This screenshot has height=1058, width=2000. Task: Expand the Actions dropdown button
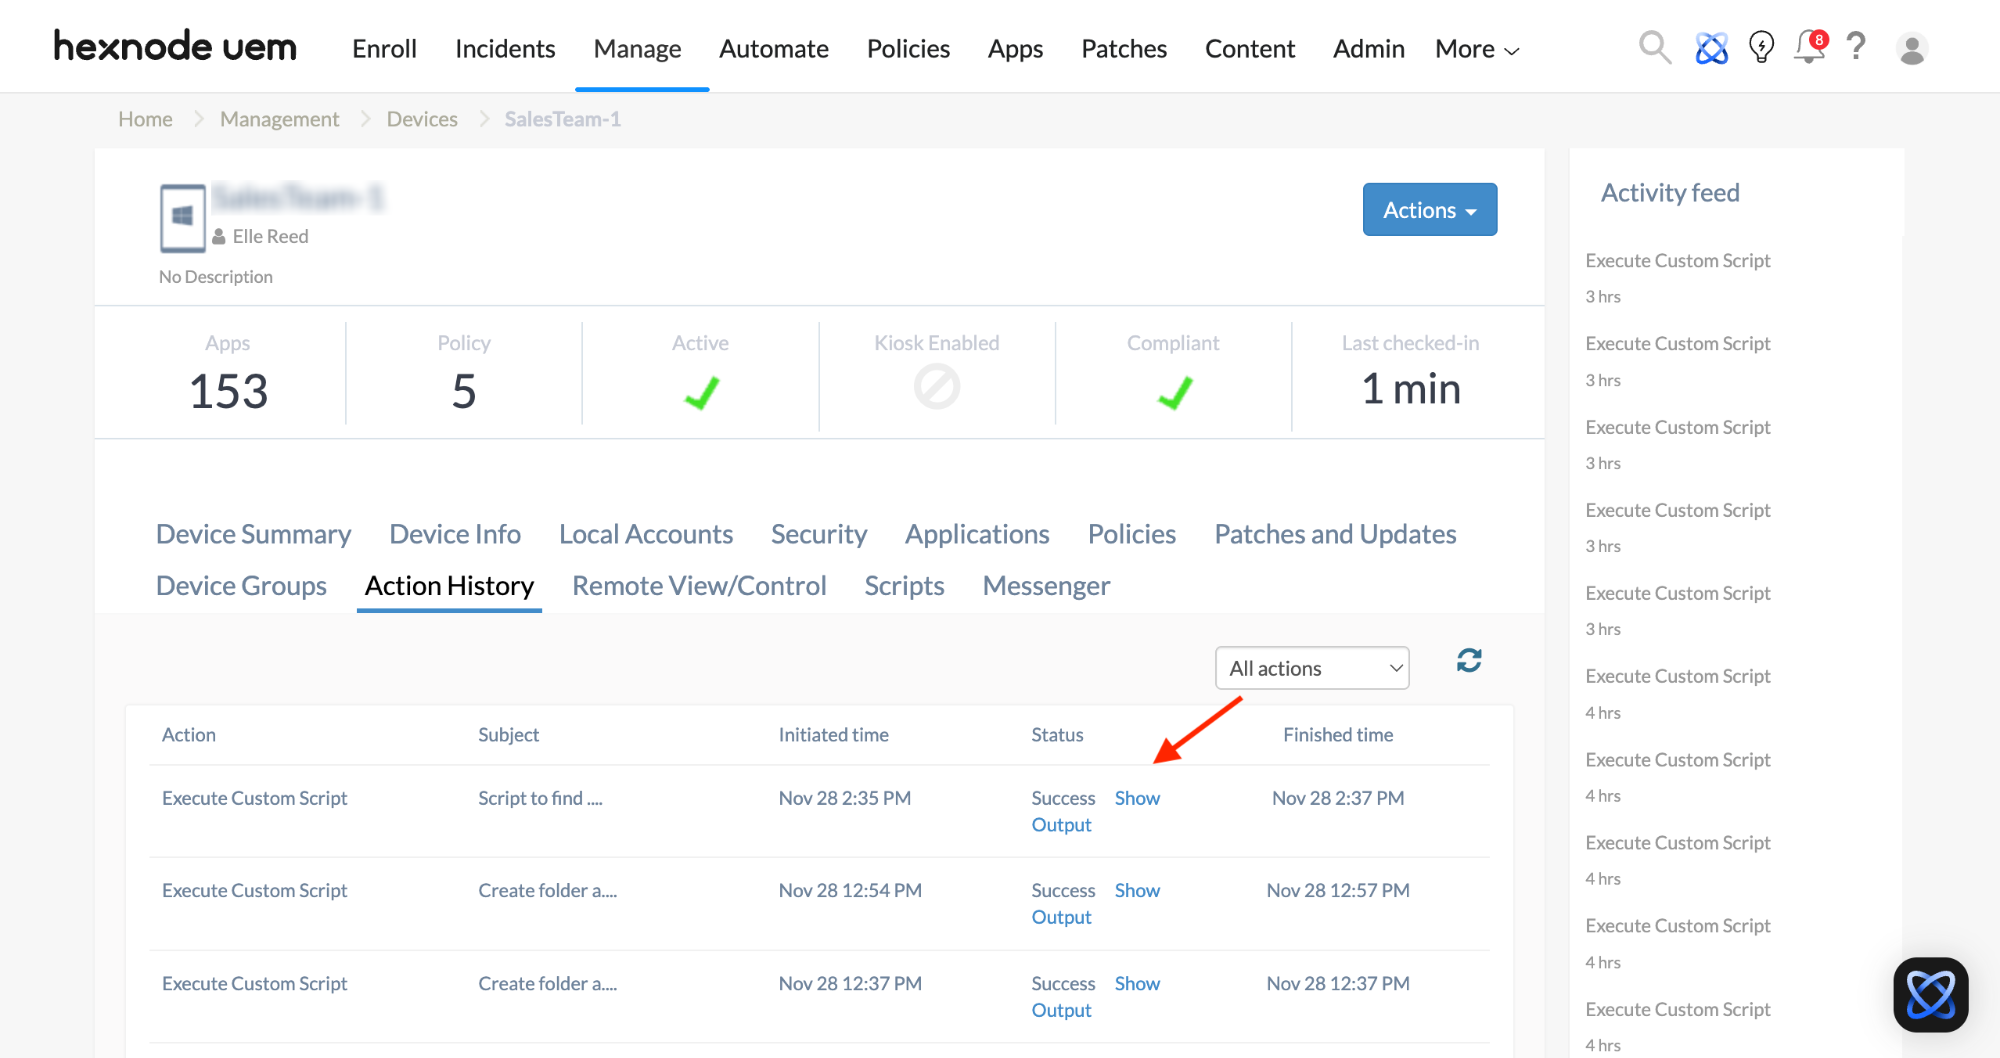[x=1429, y=210]
